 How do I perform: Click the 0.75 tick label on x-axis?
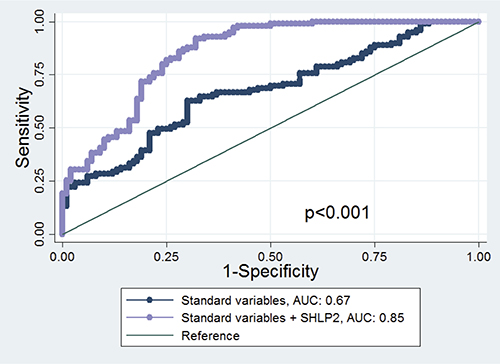[x=375, y=257]
